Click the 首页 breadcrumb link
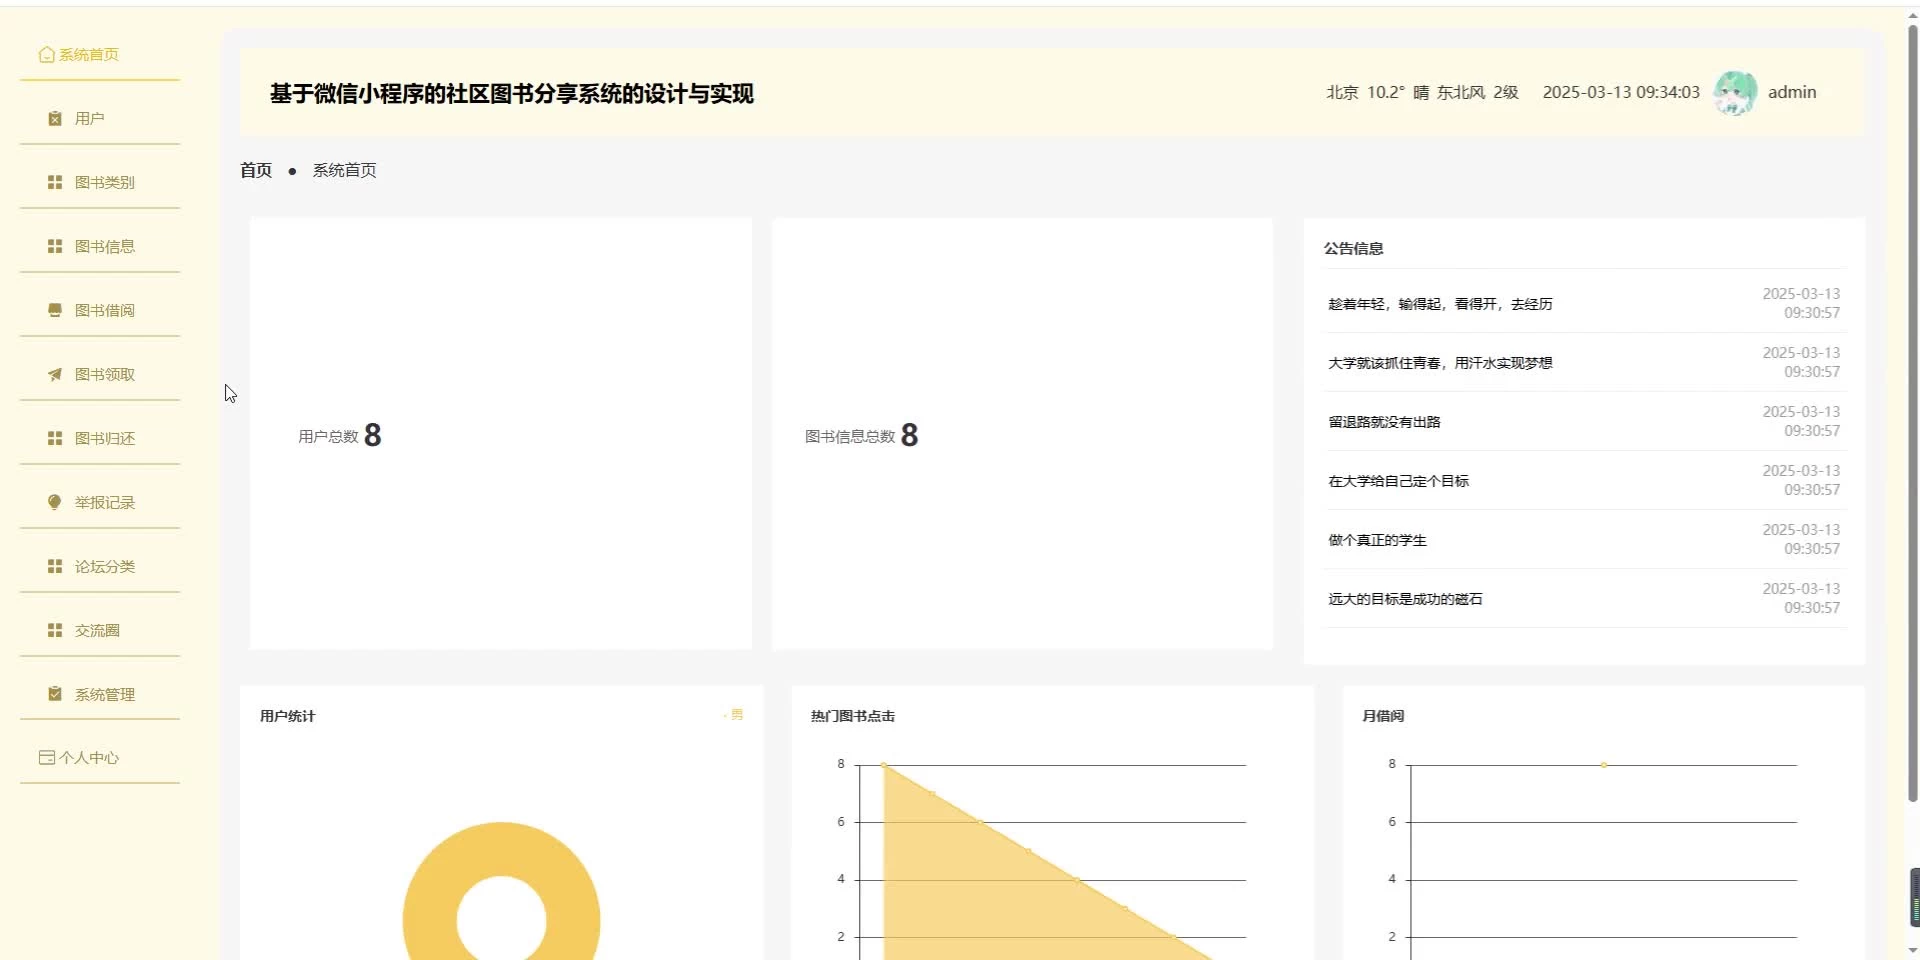The image size is (1920, 960). [x=256, y=170]
